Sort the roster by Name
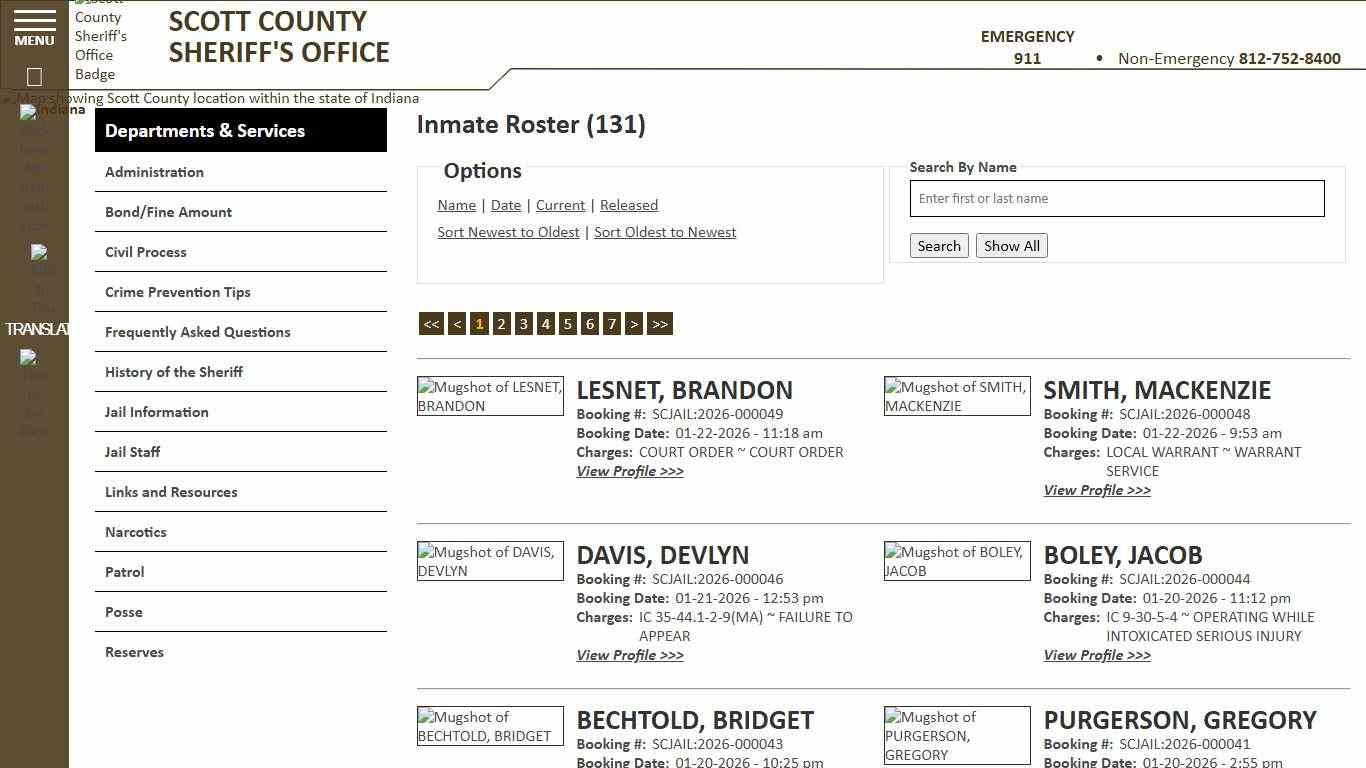Image resolution: width=1366 pixels, height=768 pixels. point(456,205)
